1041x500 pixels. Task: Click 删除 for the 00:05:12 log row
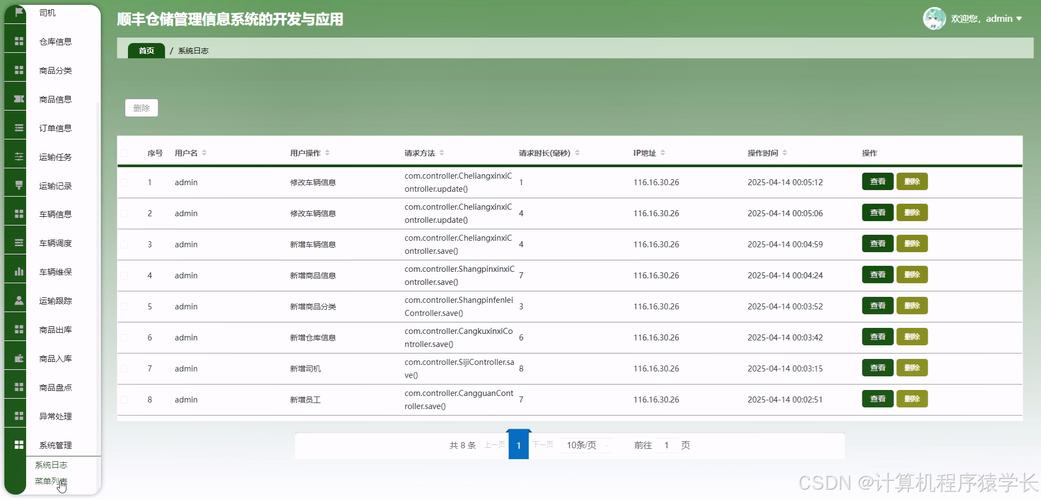click(912, 181)
